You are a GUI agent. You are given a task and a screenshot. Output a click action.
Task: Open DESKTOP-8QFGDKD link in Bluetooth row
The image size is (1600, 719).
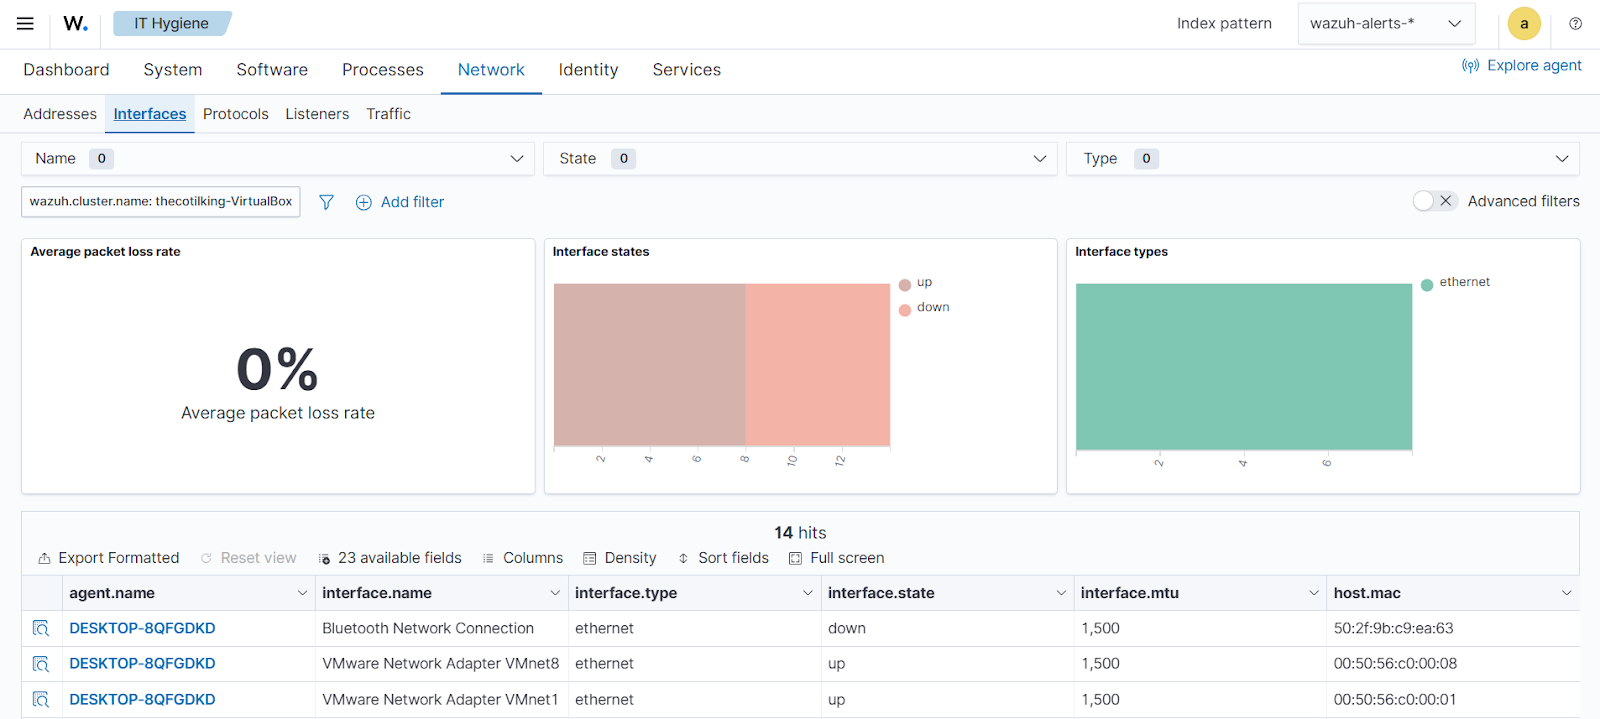coord(142,628)
